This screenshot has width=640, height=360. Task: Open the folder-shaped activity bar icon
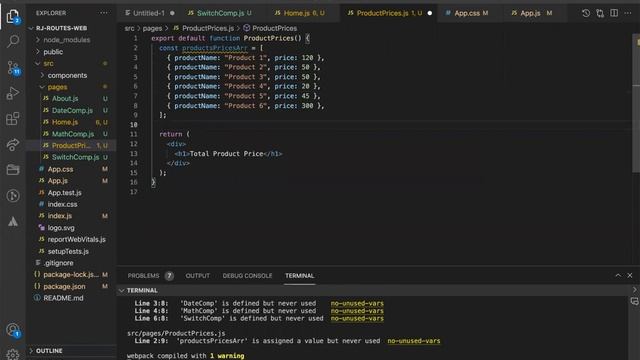13,170
